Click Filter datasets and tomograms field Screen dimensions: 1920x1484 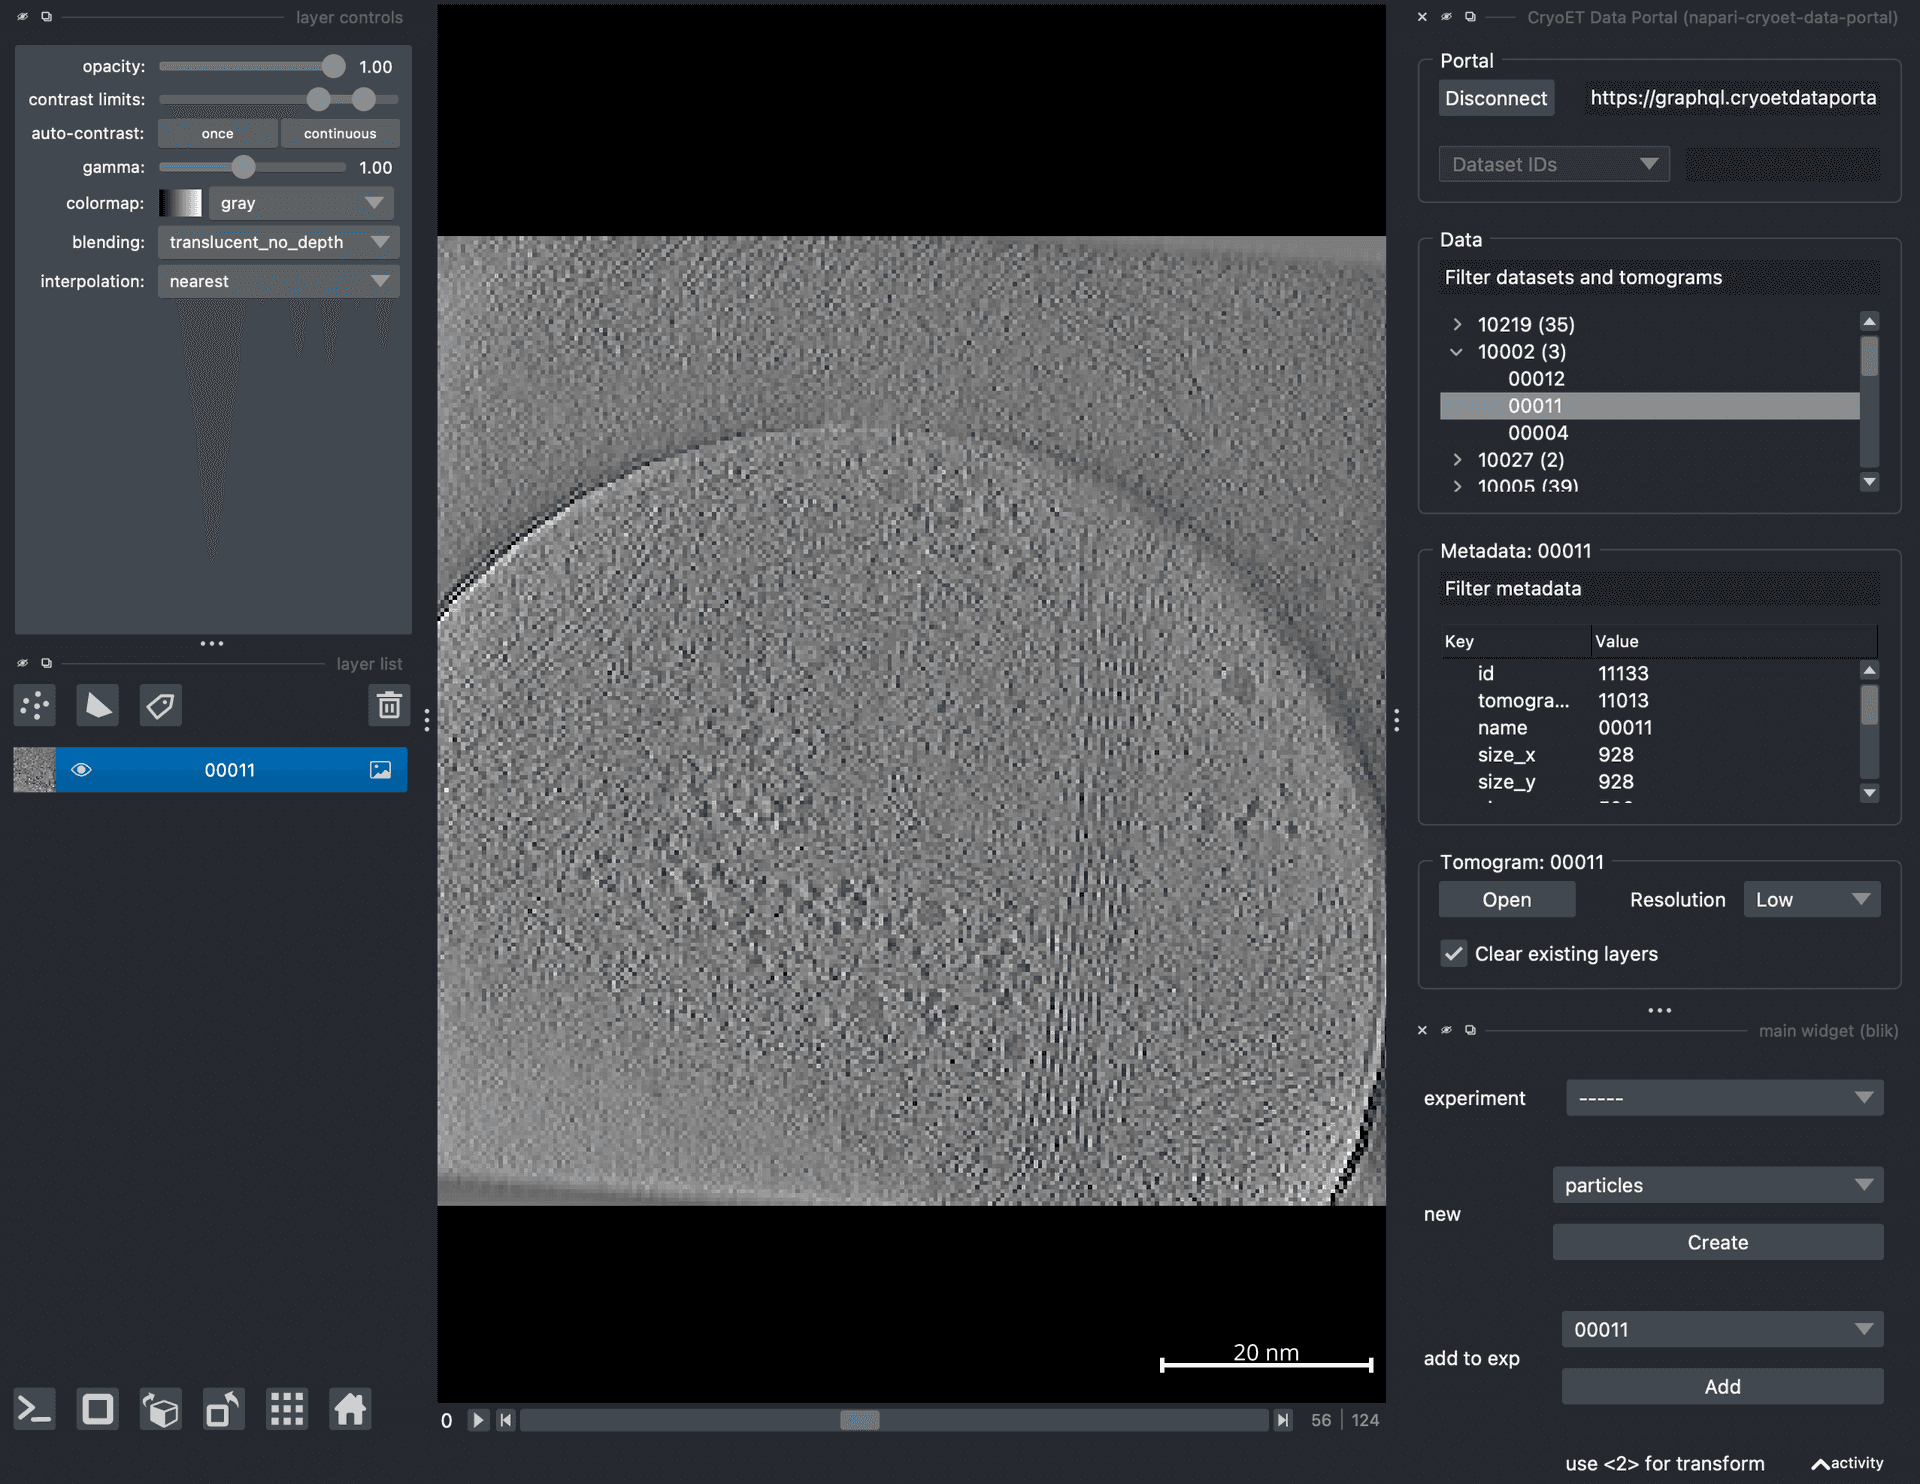click(x=1659, y=277)
